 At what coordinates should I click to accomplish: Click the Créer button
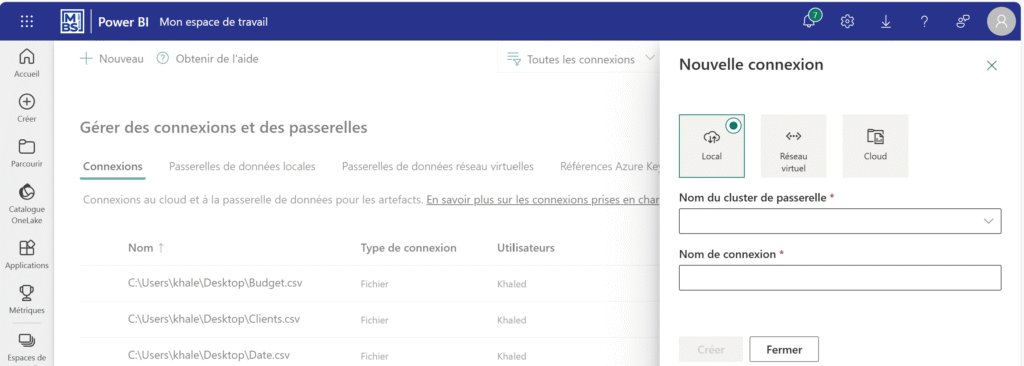tap(711, 350)
